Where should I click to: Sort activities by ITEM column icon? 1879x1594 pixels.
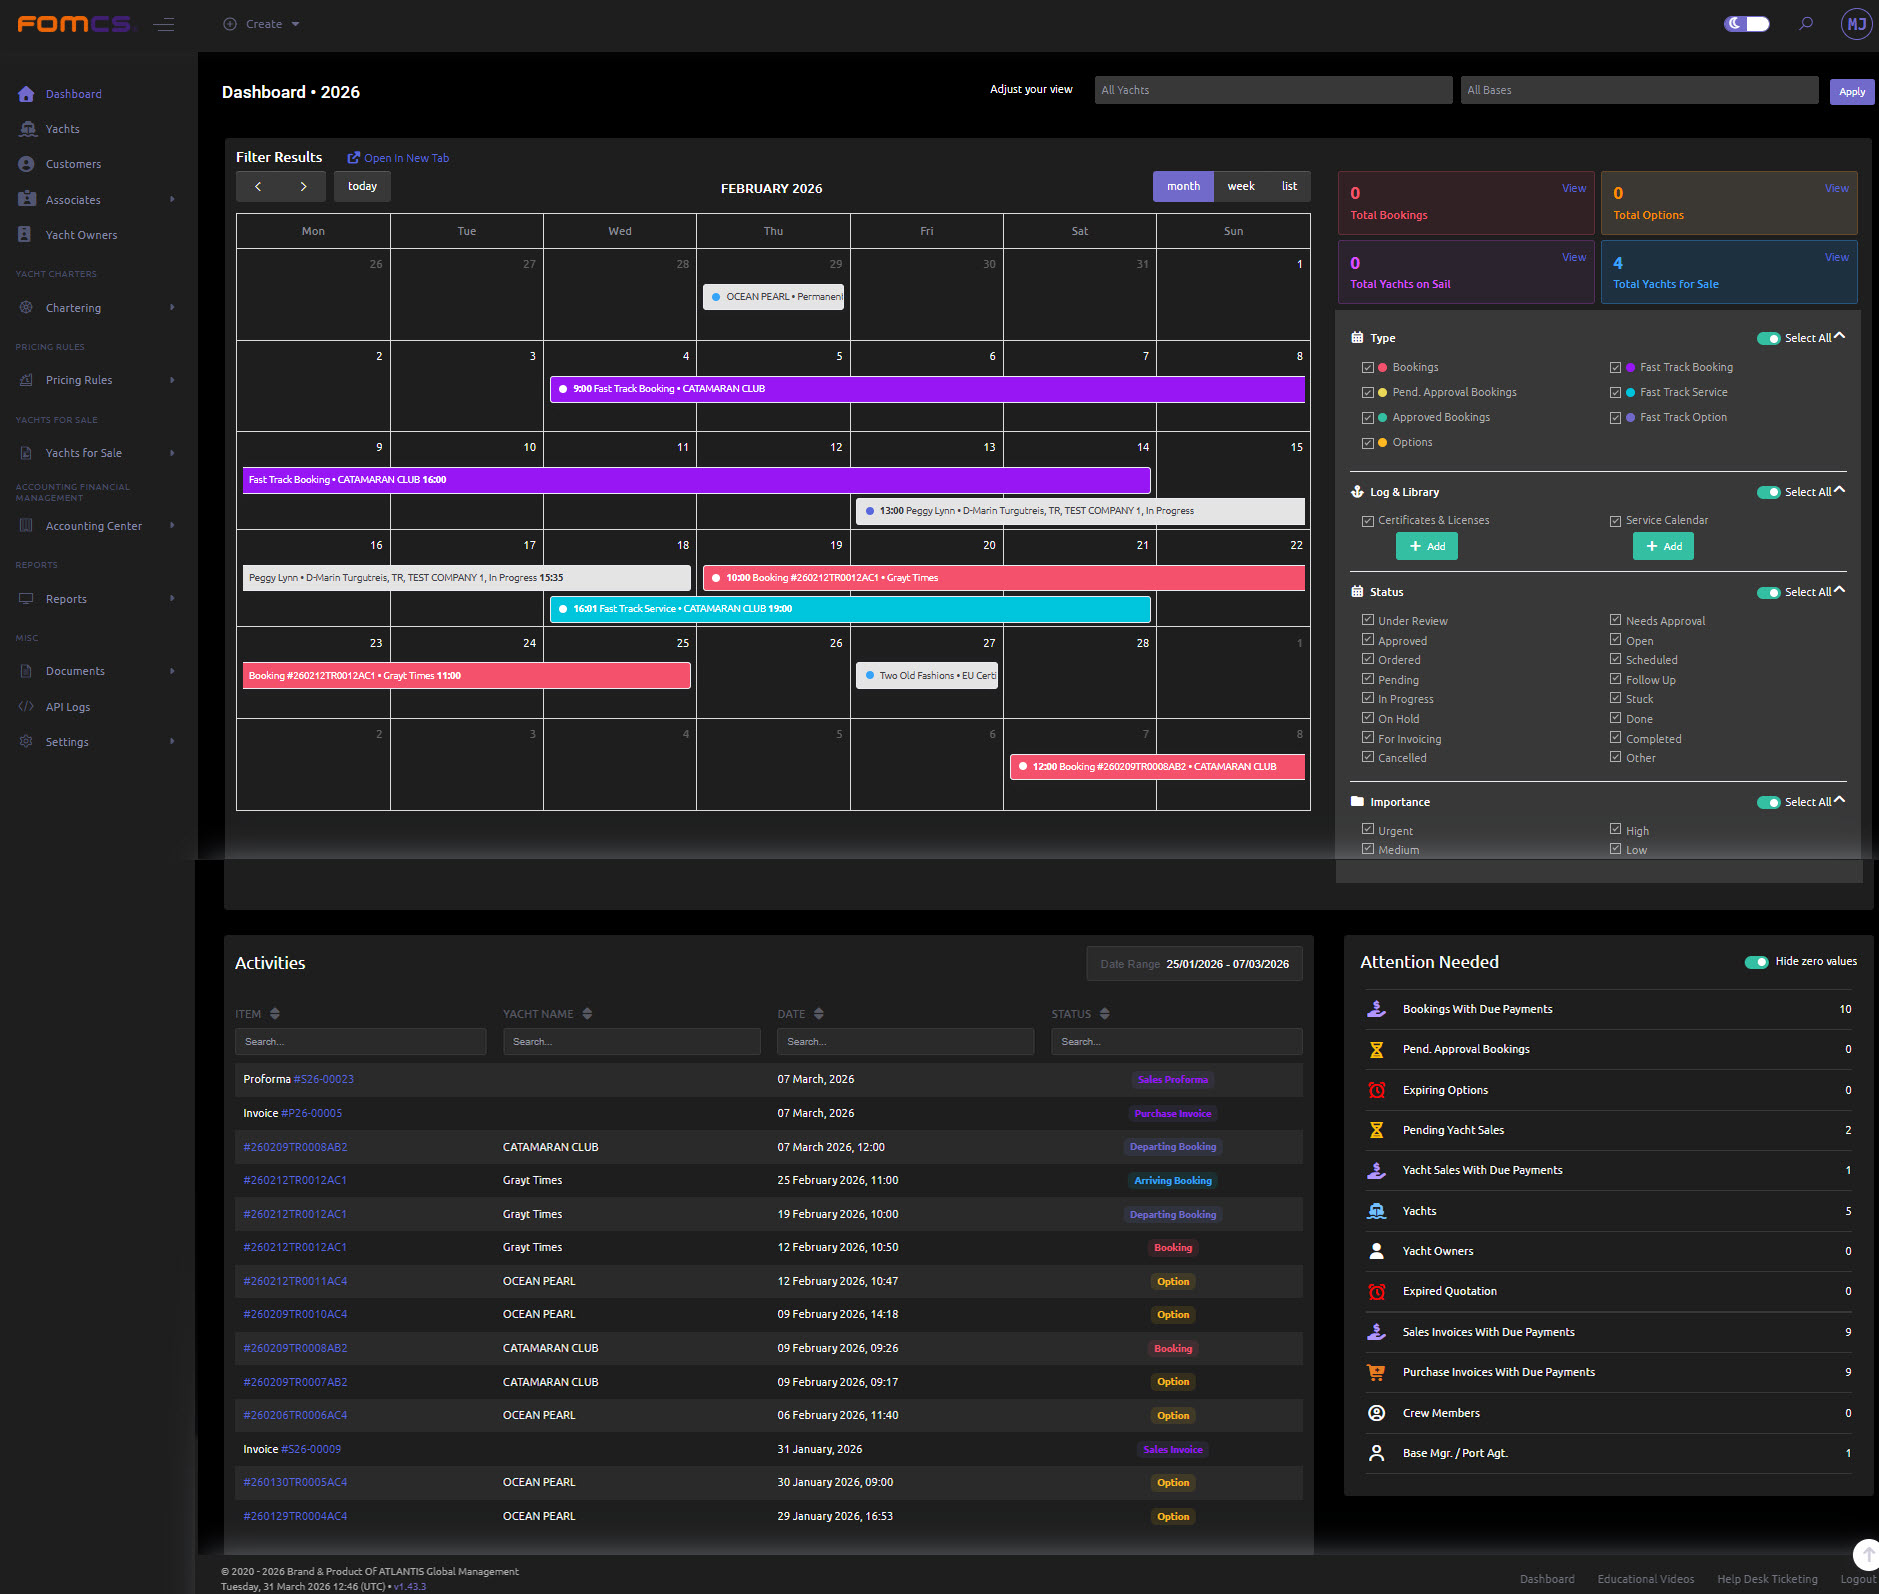click(275, 1014)
